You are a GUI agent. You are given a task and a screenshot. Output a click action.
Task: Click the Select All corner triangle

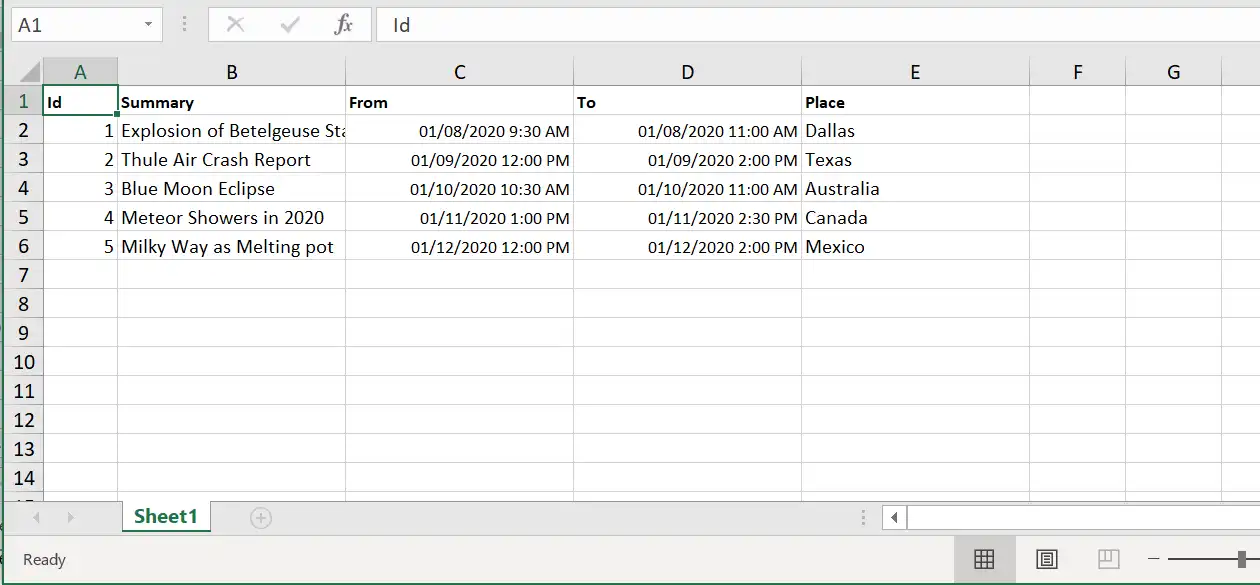pyautogui.click(x=28, y=71)
